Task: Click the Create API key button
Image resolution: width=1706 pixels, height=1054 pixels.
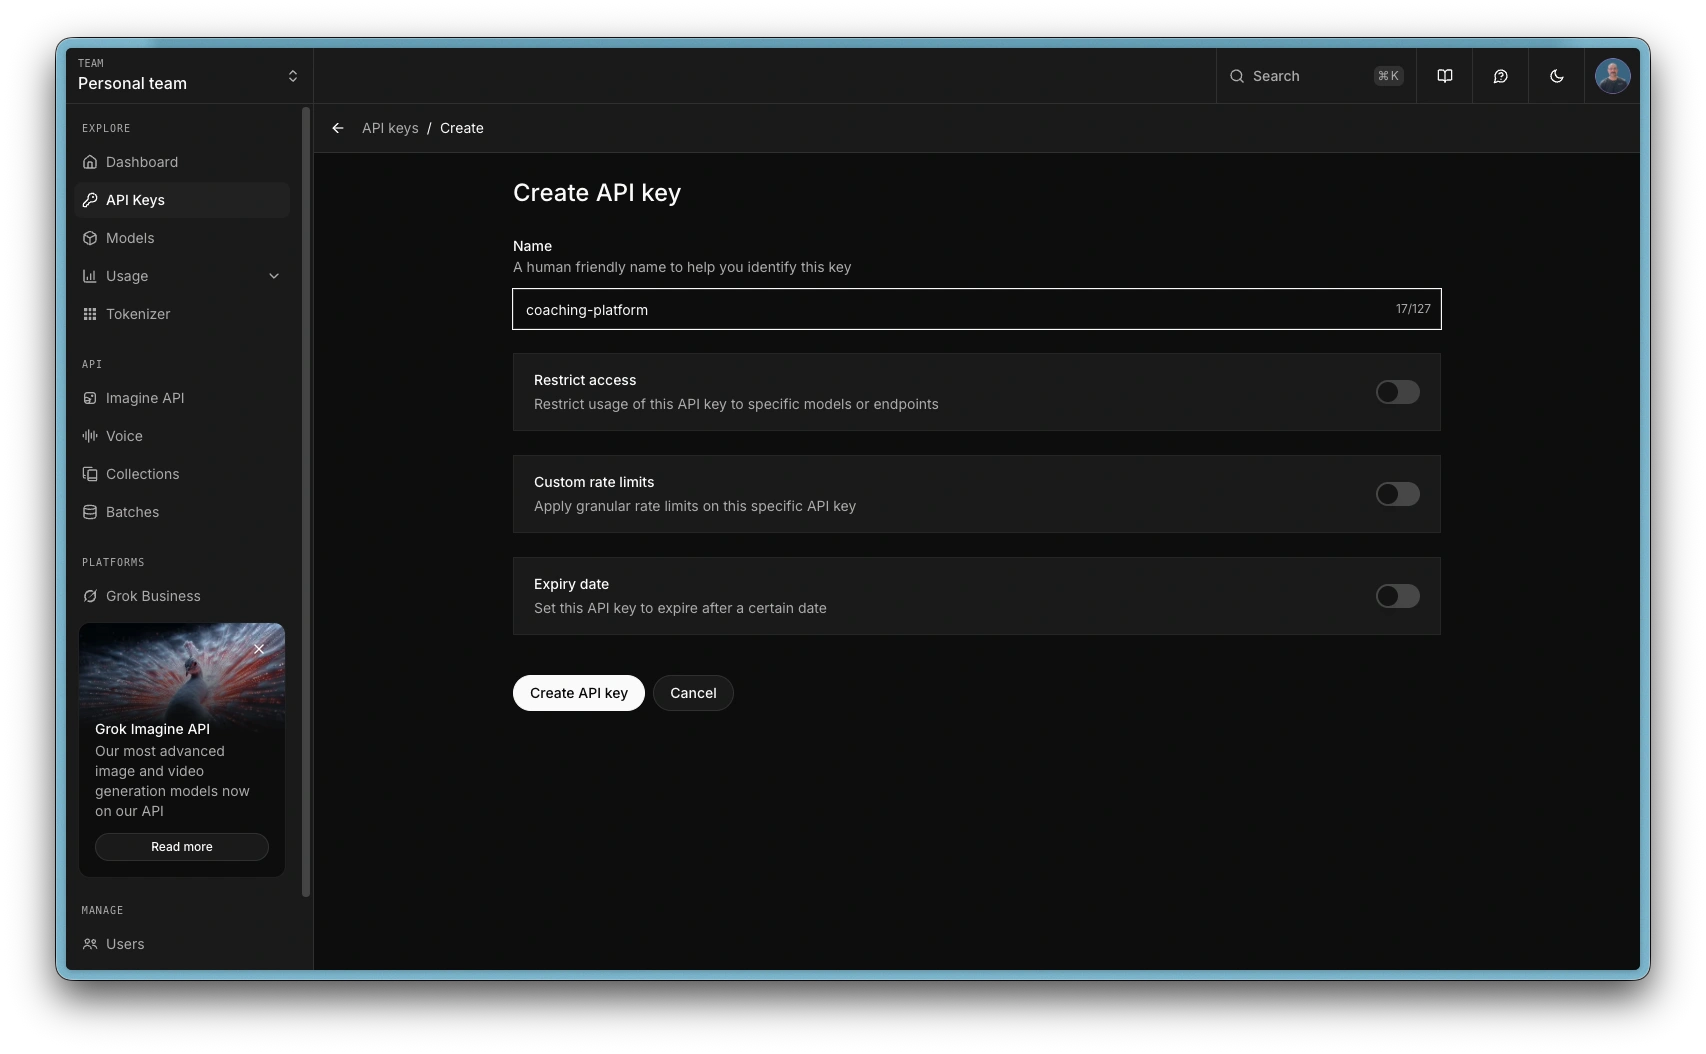Action: (578, 693)
